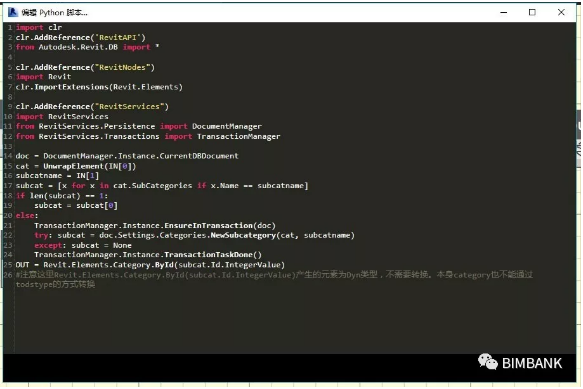Click 'UnwrapElement(IN[0])' on line 15
Screen dimensions: 583x389
[90, 166]
